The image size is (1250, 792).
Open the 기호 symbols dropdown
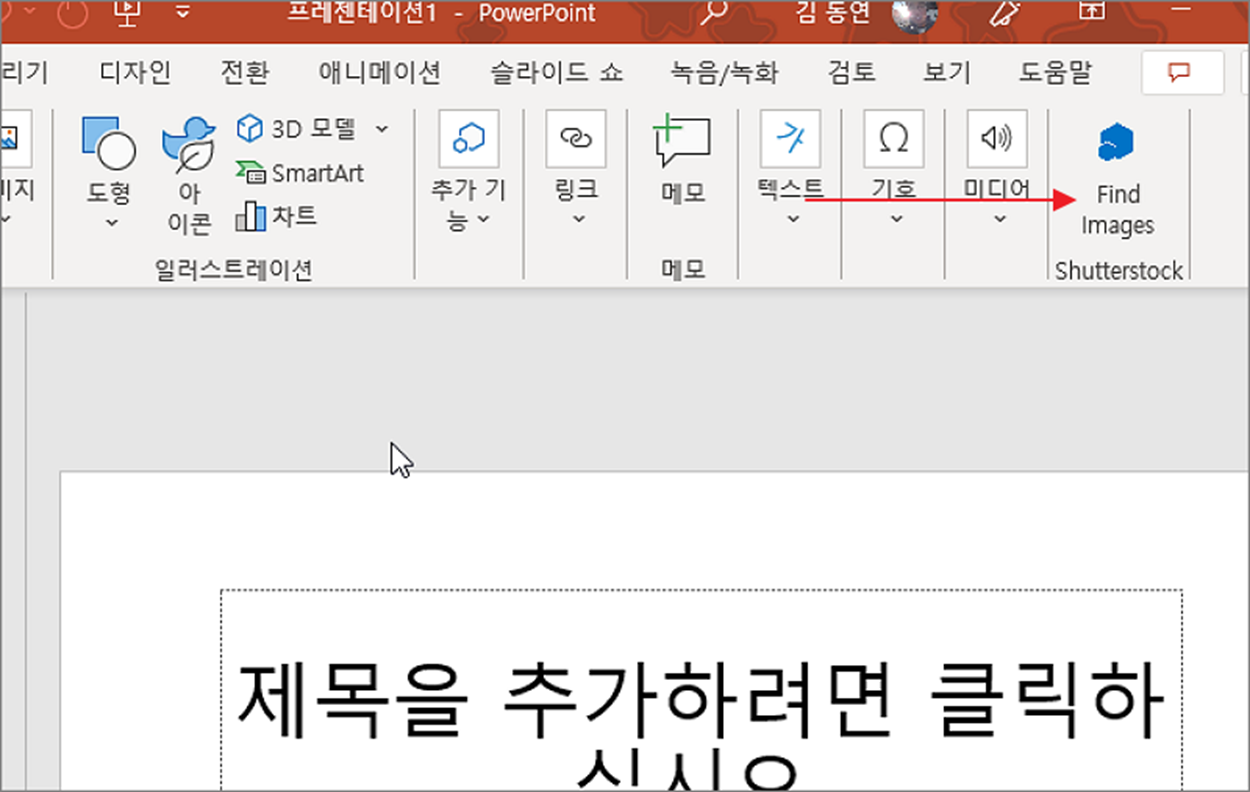coord(893,170)
